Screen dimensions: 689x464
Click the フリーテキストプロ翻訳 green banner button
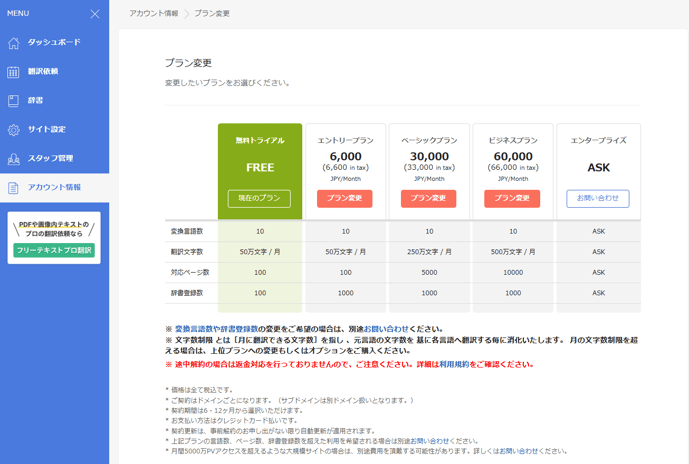[54, 250]
